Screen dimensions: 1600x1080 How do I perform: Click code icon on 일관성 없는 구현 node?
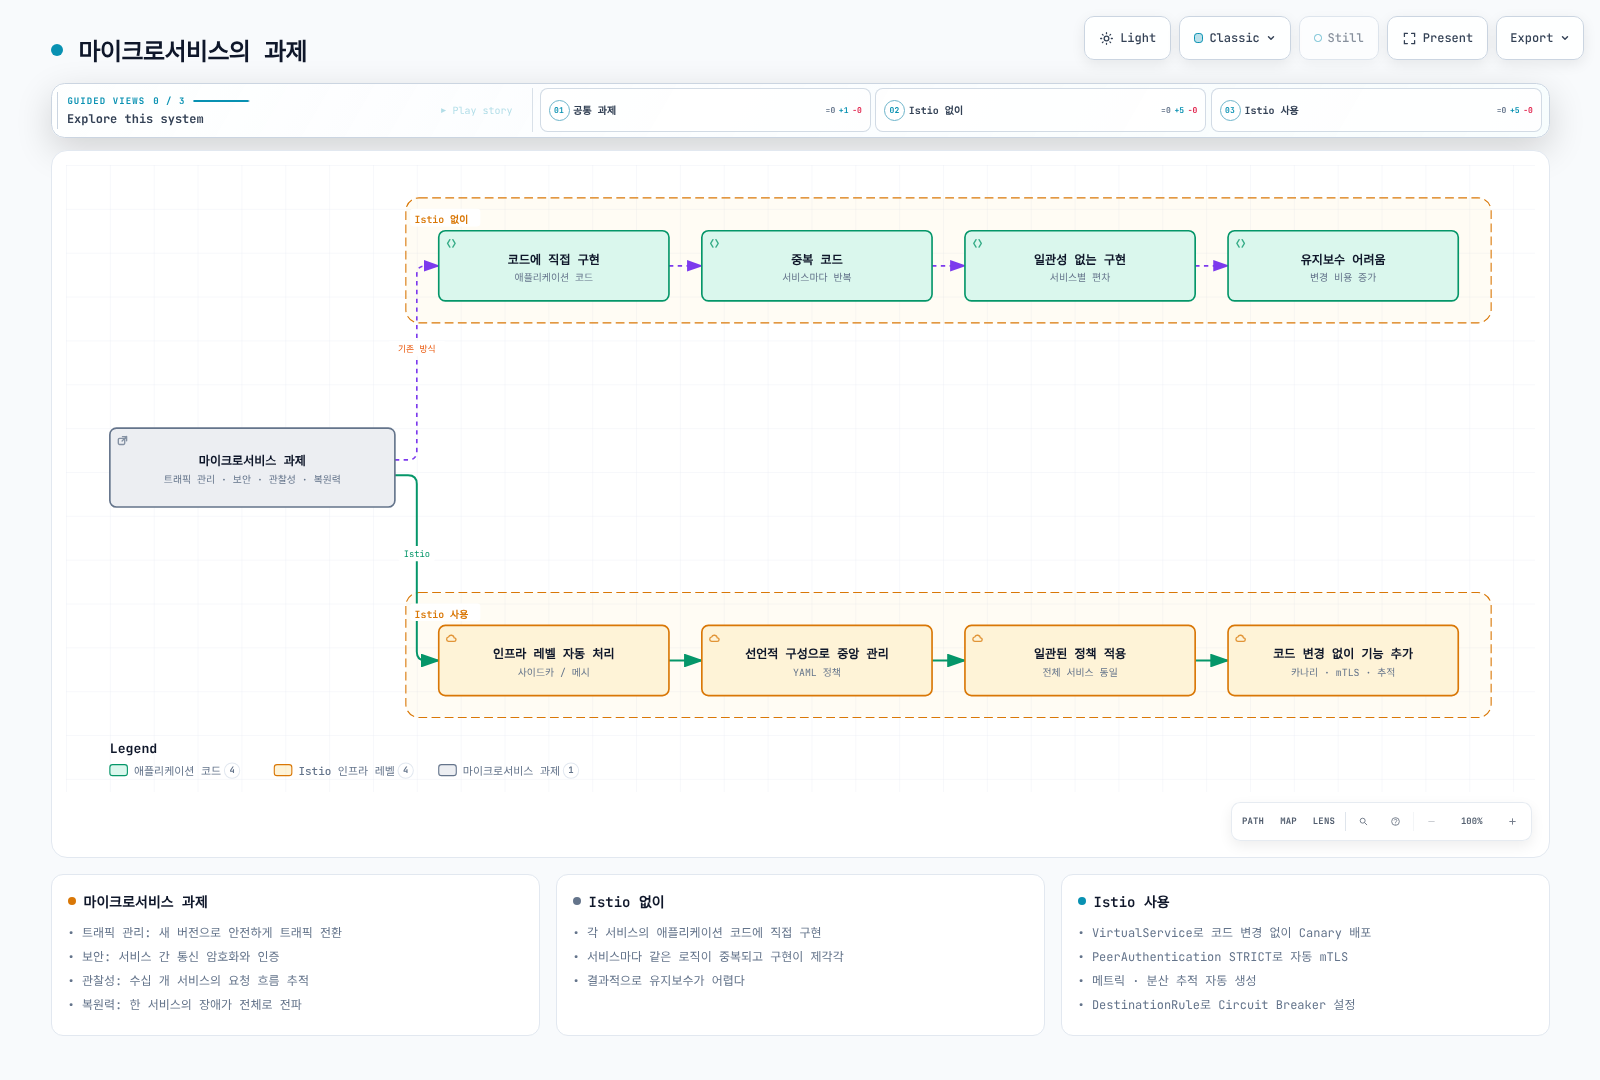pos(977,243)
